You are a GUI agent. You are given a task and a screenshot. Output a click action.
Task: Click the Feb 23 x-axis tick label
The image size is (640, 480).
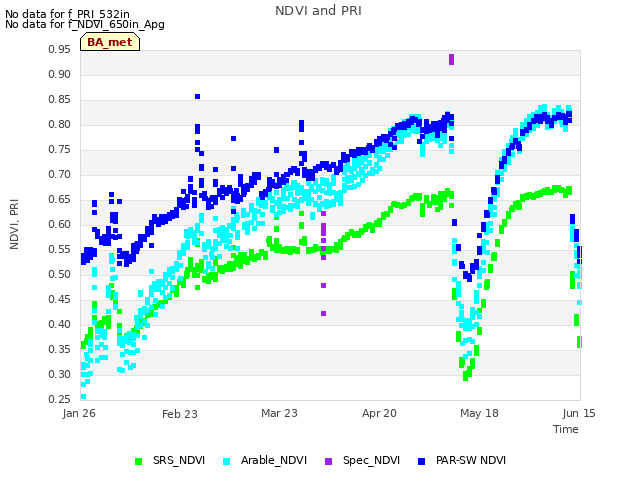pyautogui.click(x=180, y=414)
